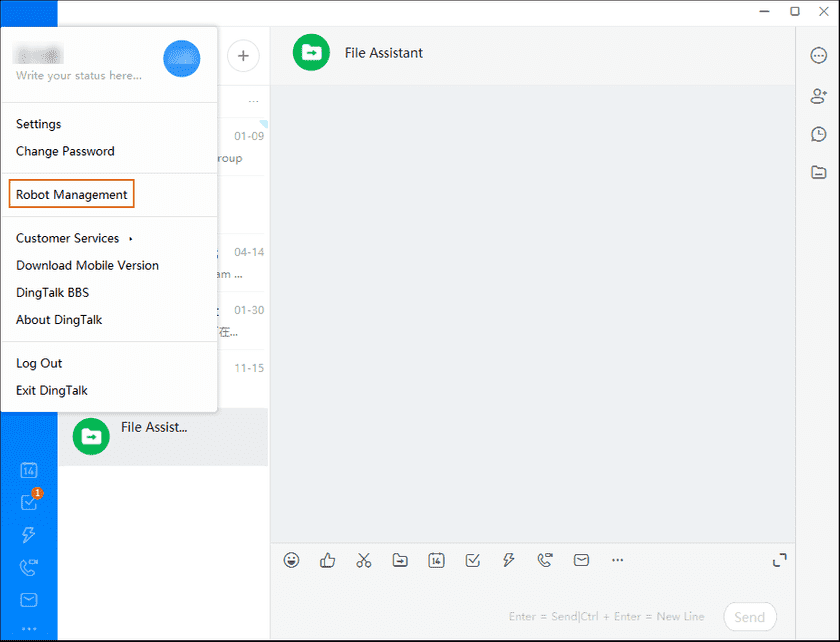Start a voice call from the message toolbar
This screenshot has width=840, height=642.
pyautogui.click(x=545, y=560)
